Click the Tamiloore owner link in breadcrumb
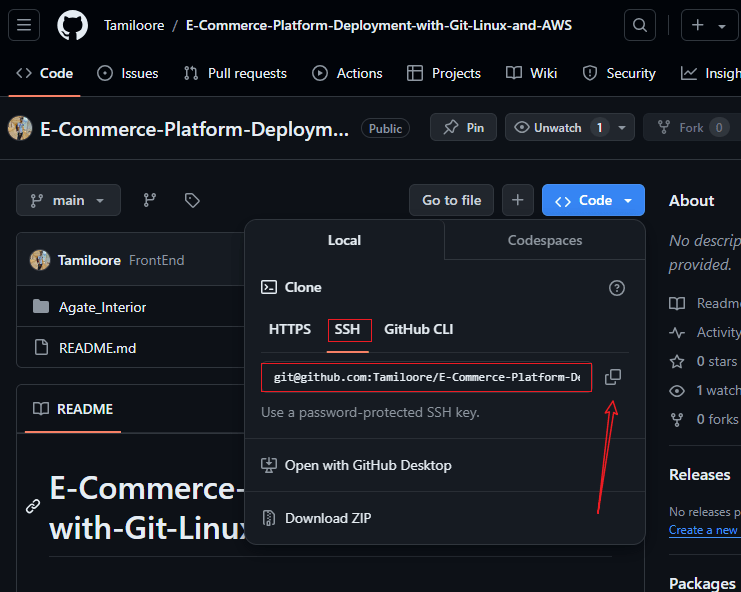 click(134, 25)
